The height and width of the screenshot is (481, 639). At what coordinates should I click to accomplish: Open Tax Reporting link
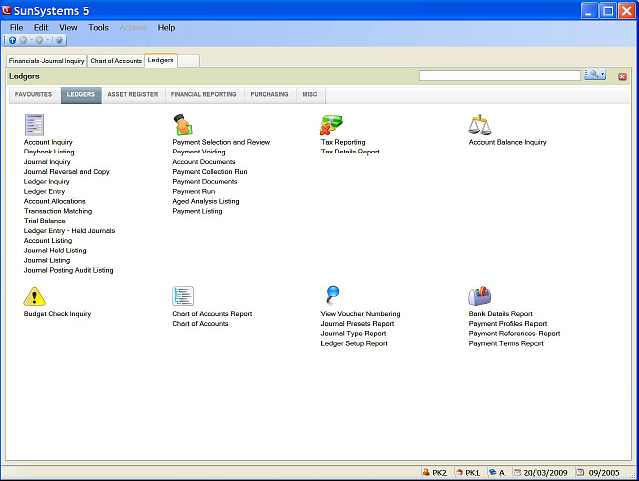(343, 142)
